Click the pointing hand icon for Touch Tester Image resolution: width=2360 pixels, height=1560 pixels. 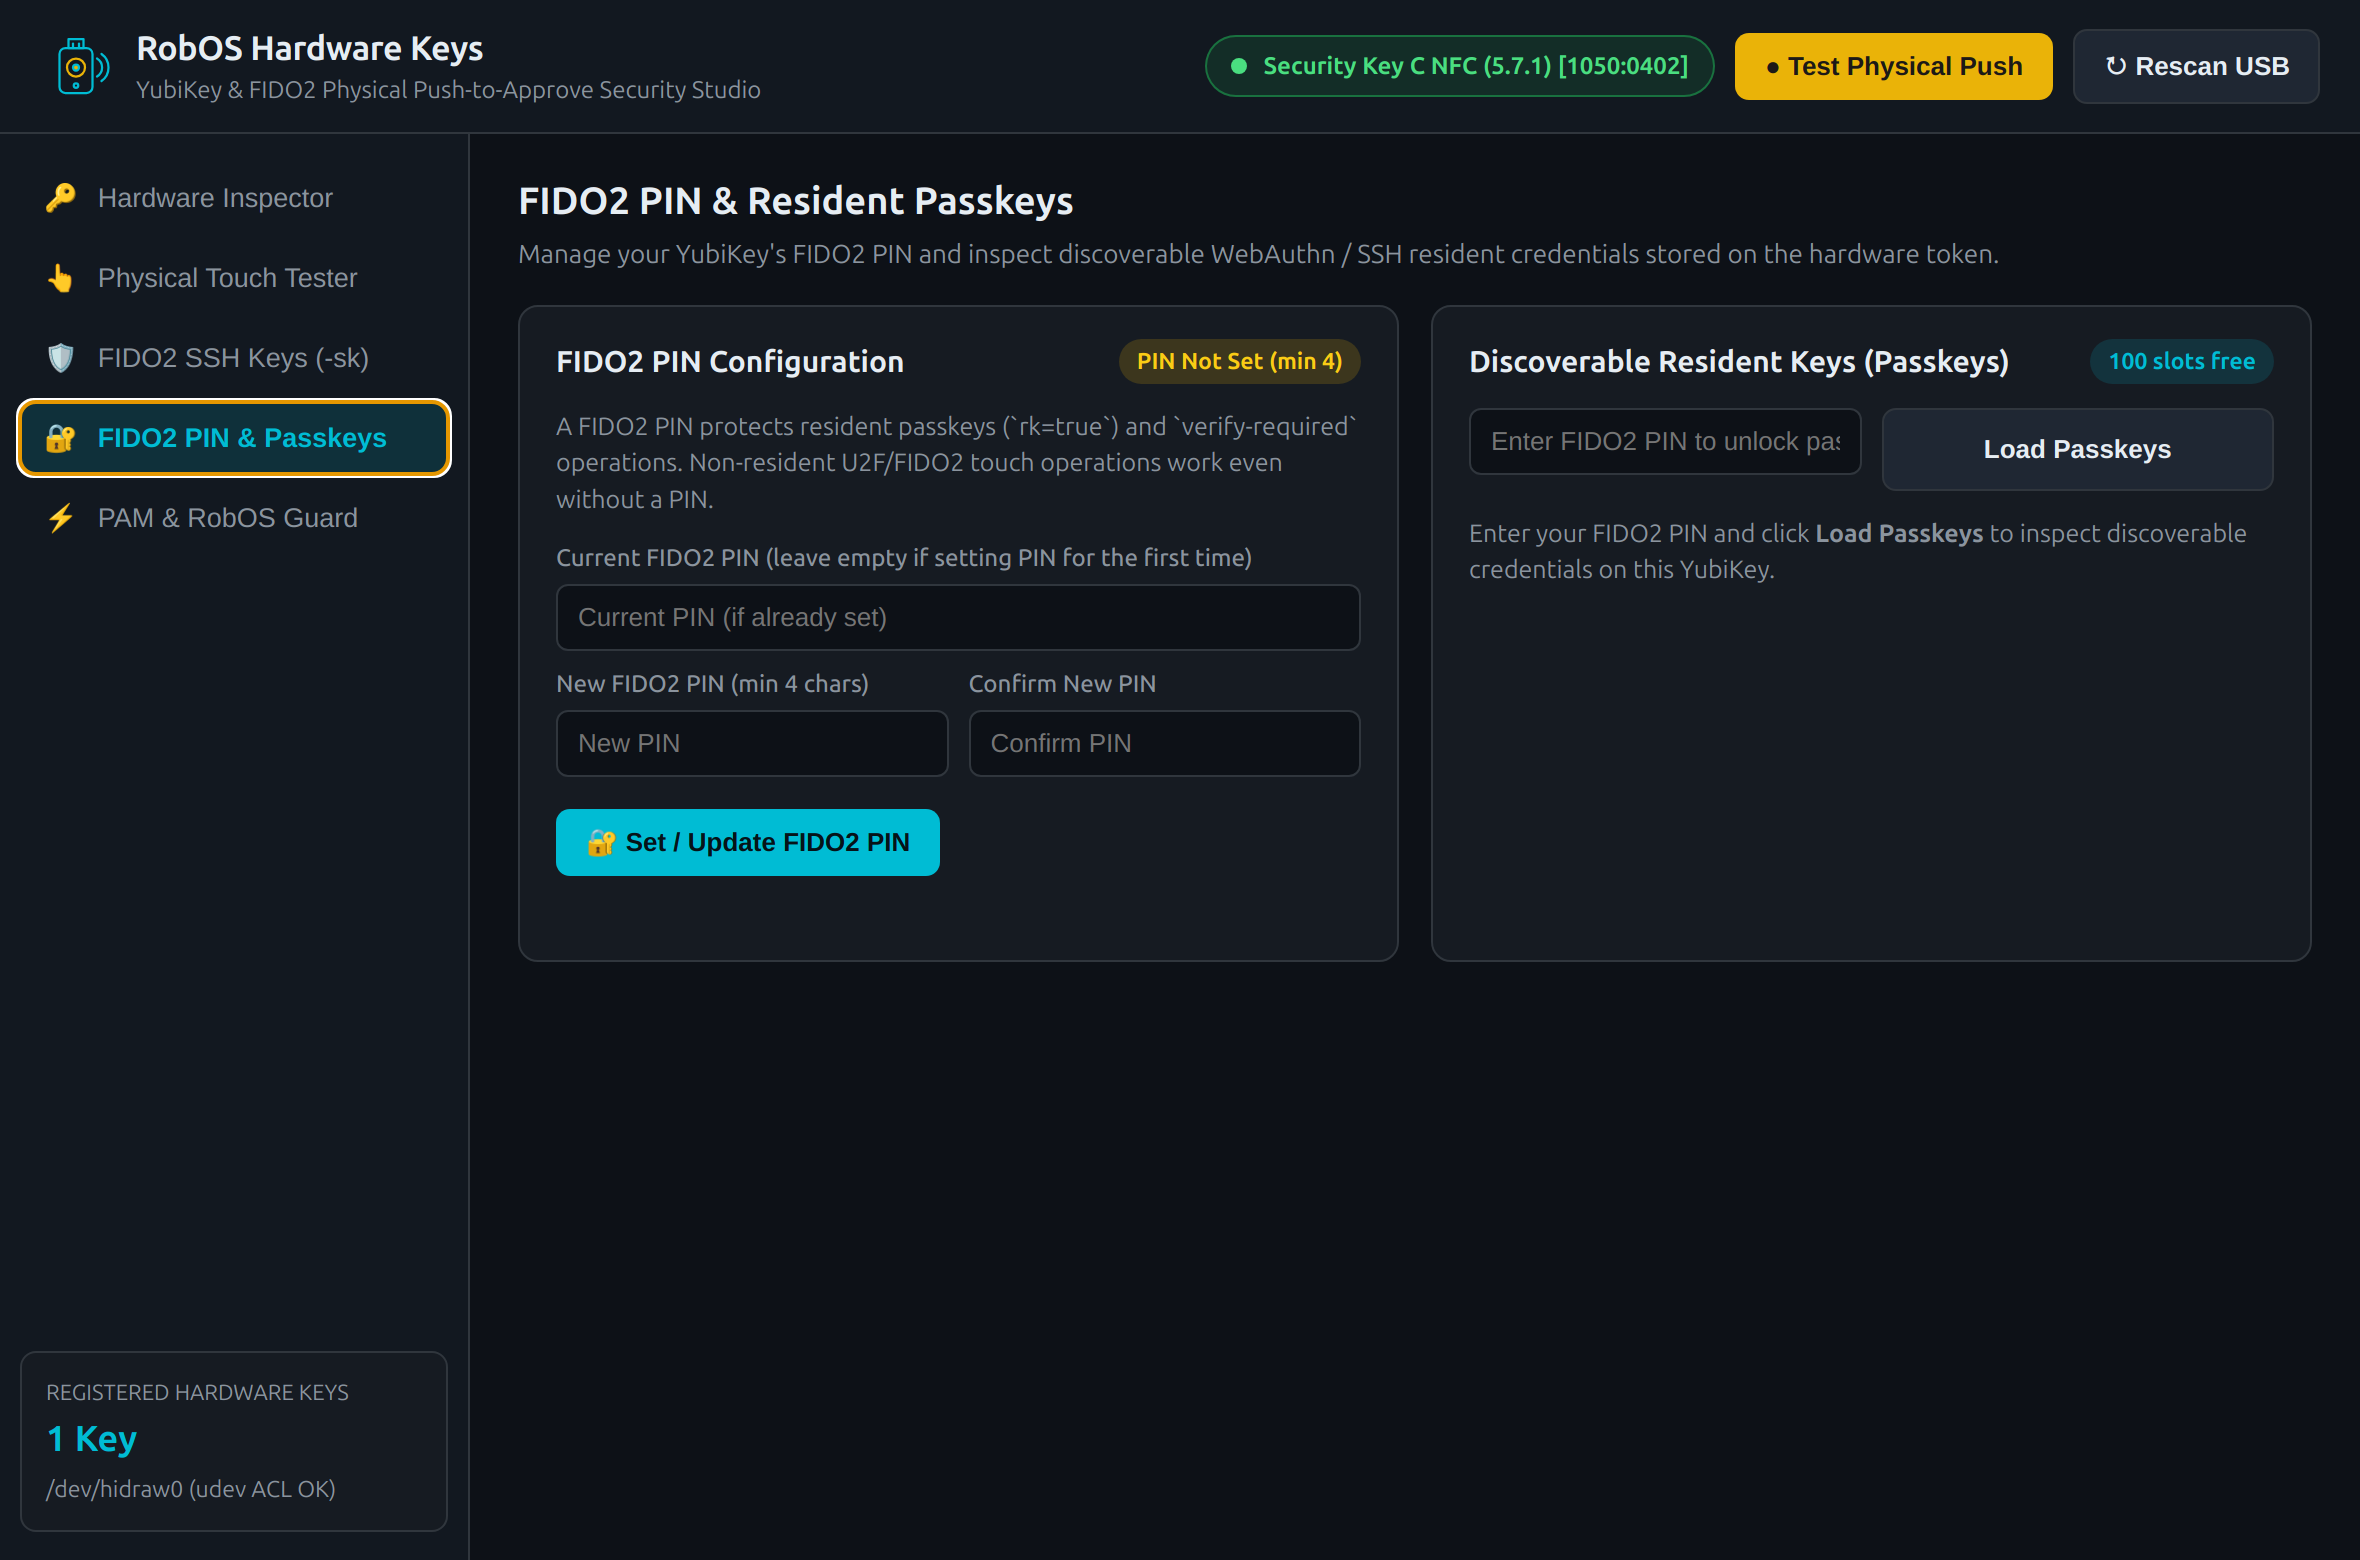tap(61, 278)
